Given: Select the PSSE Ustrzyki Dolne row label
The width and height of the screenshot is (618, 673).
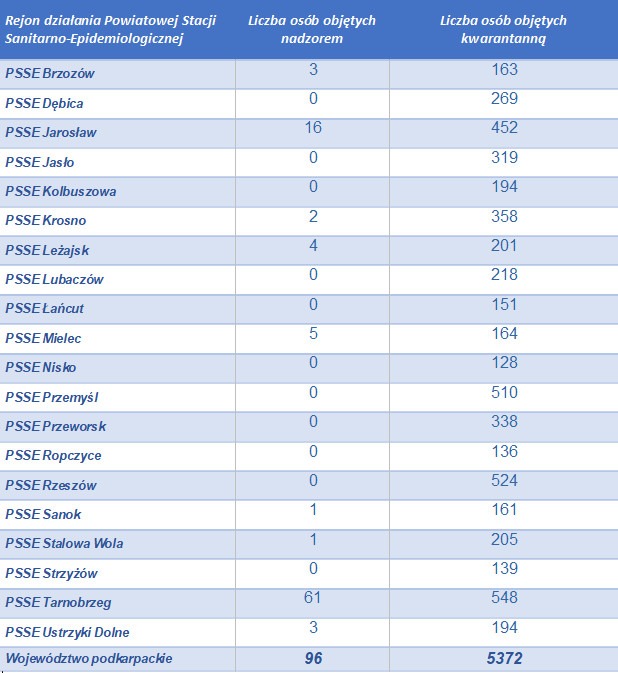Looking at the screenshot, I should coord(67,632).
